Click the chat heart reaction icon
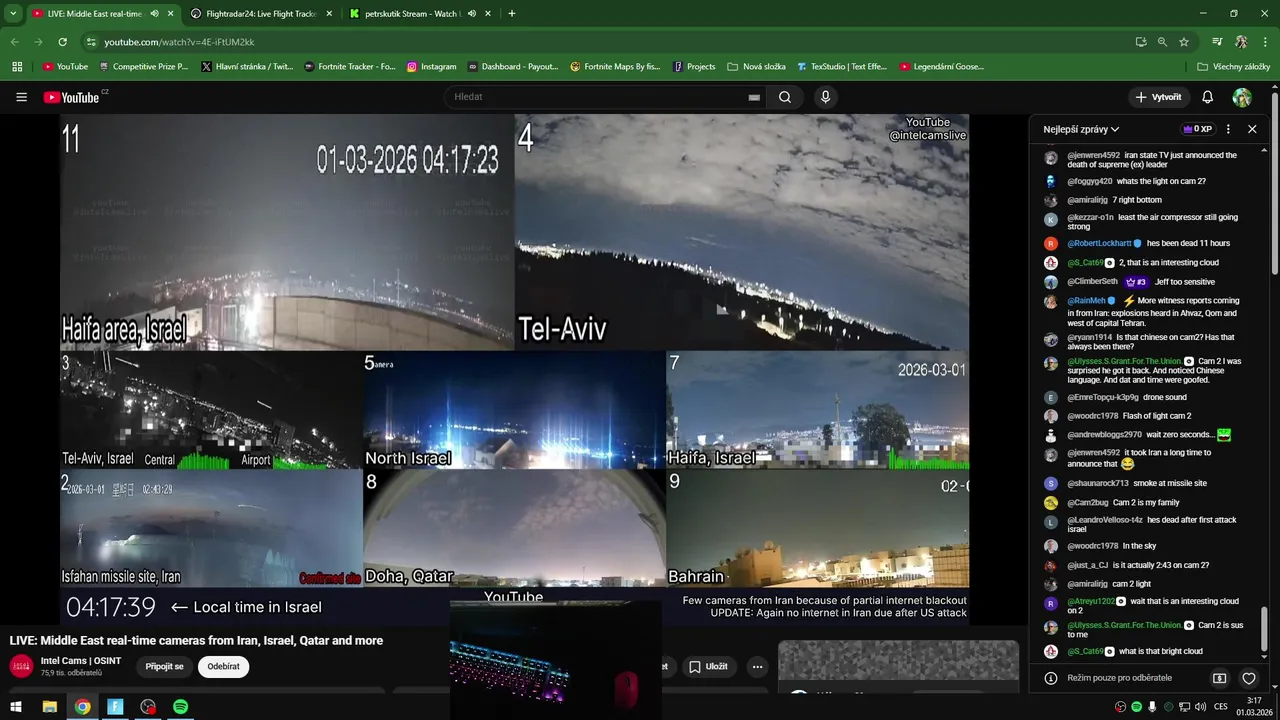 [1249, 678]
